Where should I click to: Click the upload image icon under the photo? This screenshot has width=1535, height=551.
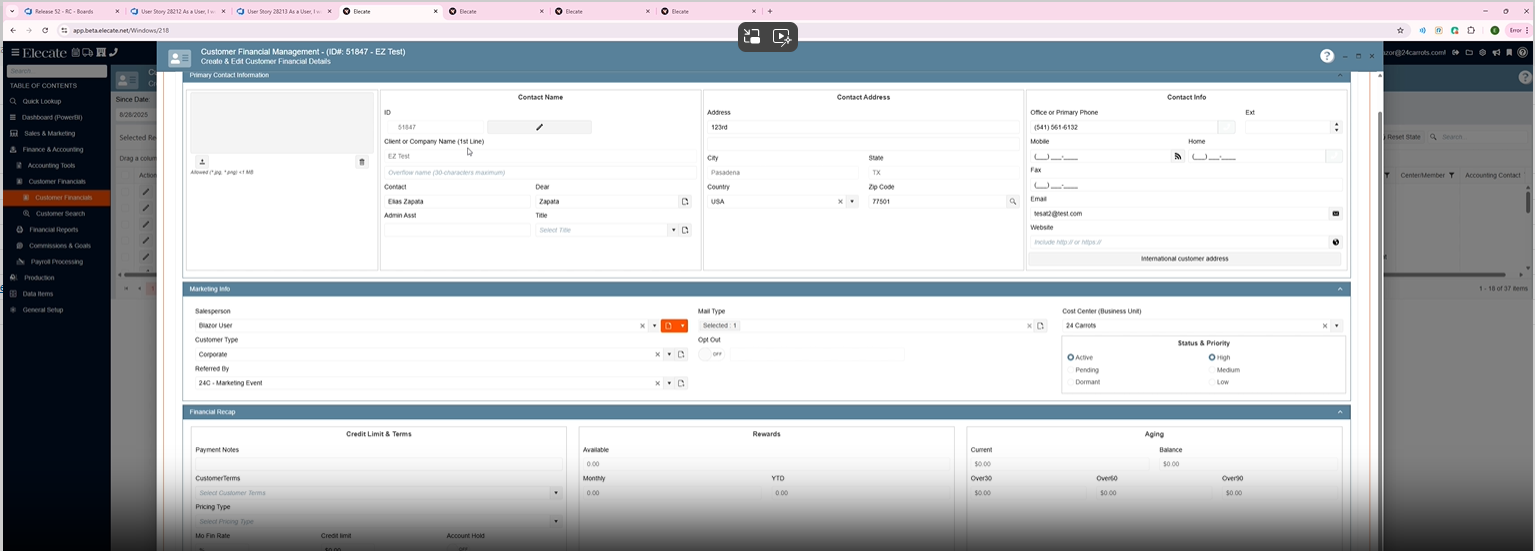click(x=202, y=161)
